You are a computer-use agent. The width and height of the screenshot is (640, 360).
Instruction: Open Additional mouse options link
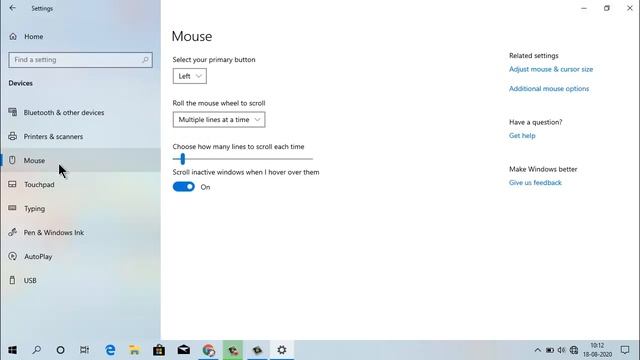point(549,89)
